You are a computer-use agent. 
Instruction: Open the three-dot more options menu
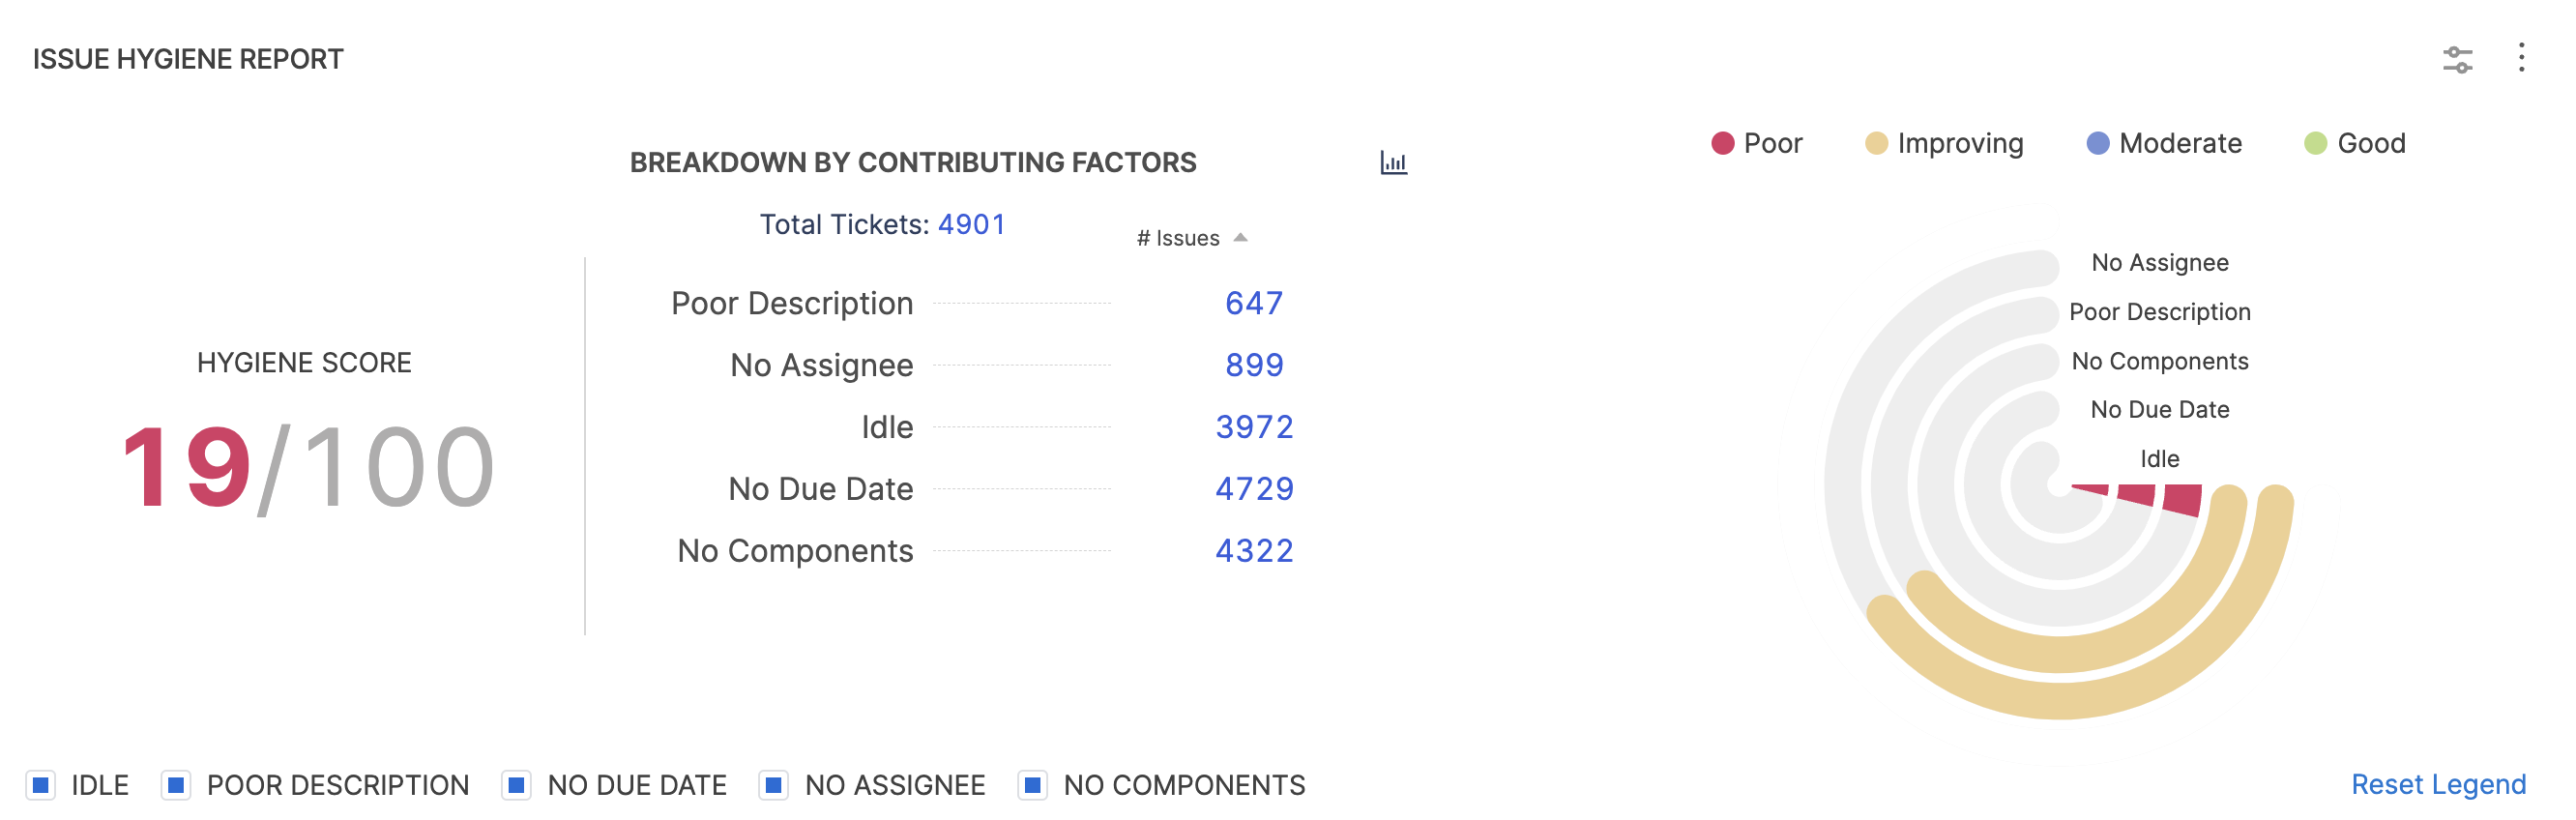coord(2521,58)
